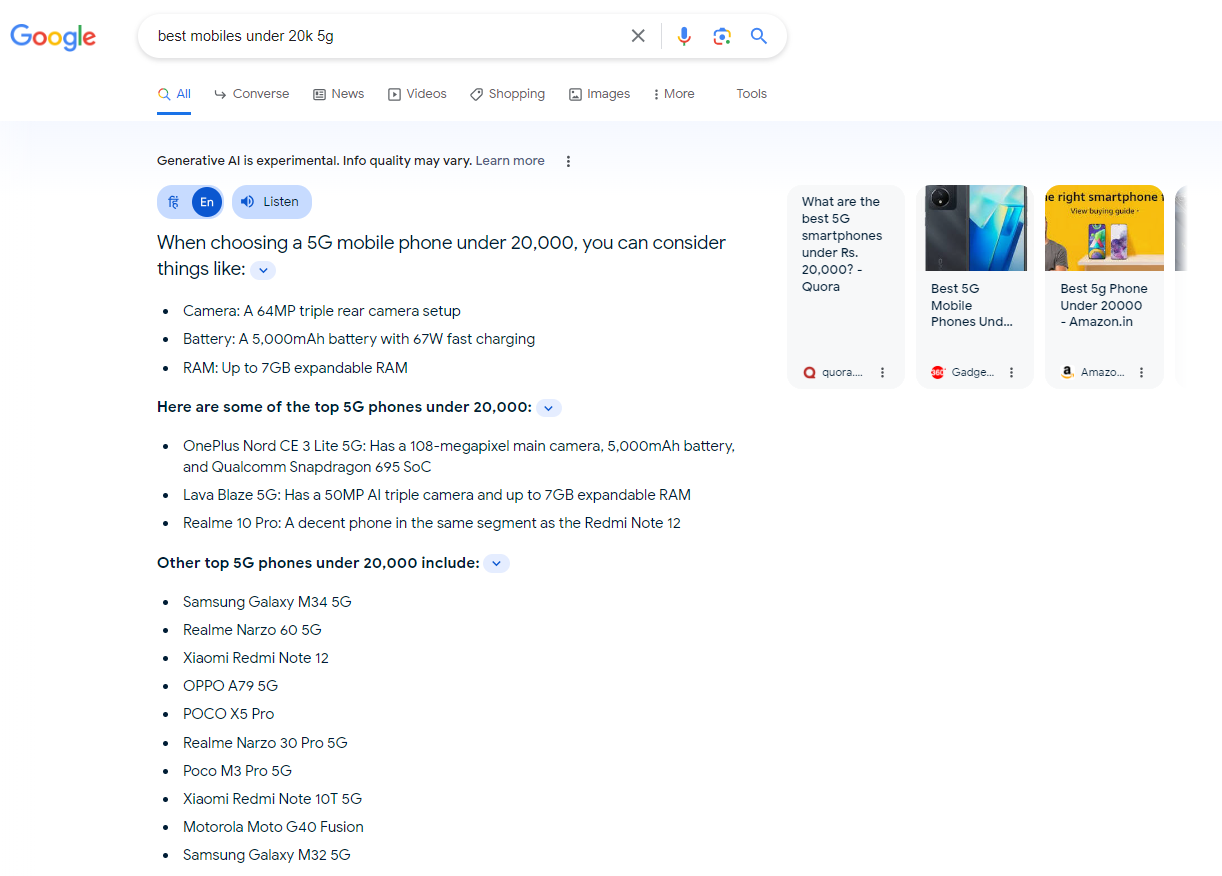Click the Quora favicon icon
Screen dimensions: 1222x876
[x=809, y=372]
